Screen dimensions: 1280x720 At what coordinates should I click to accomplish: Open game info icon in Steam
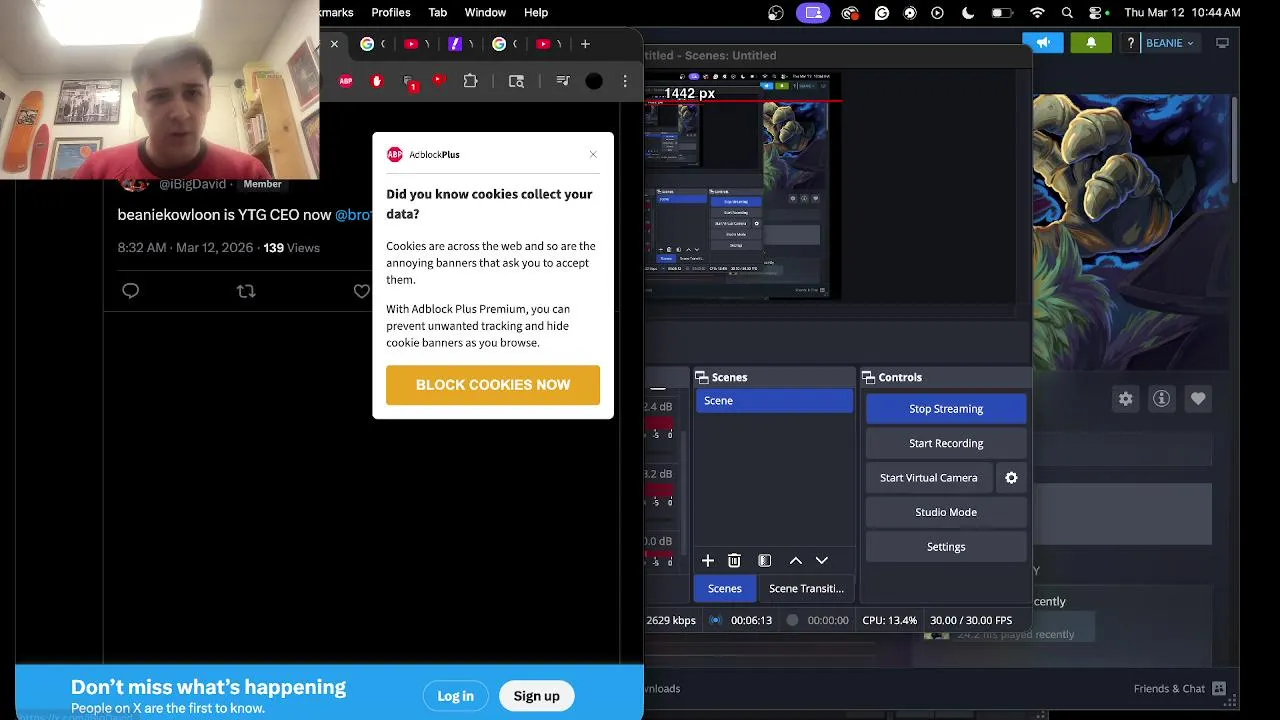pyautogui.click(x=1161, y=399)
